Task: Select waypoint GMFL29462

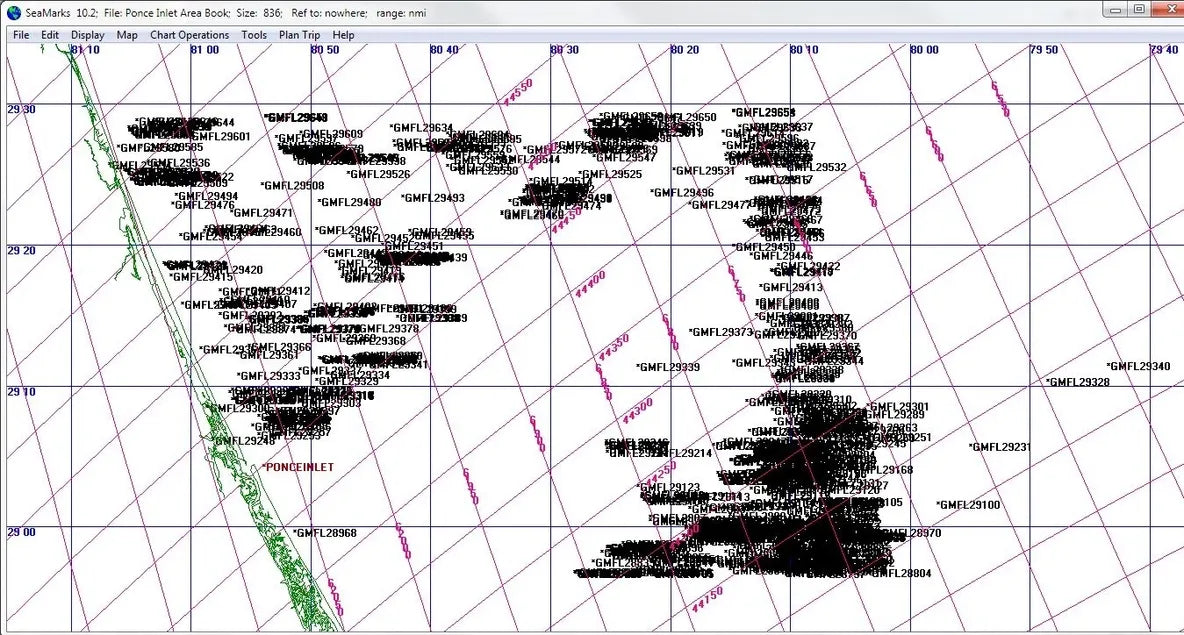Action: pyautogui.click(x=347, y=230)
